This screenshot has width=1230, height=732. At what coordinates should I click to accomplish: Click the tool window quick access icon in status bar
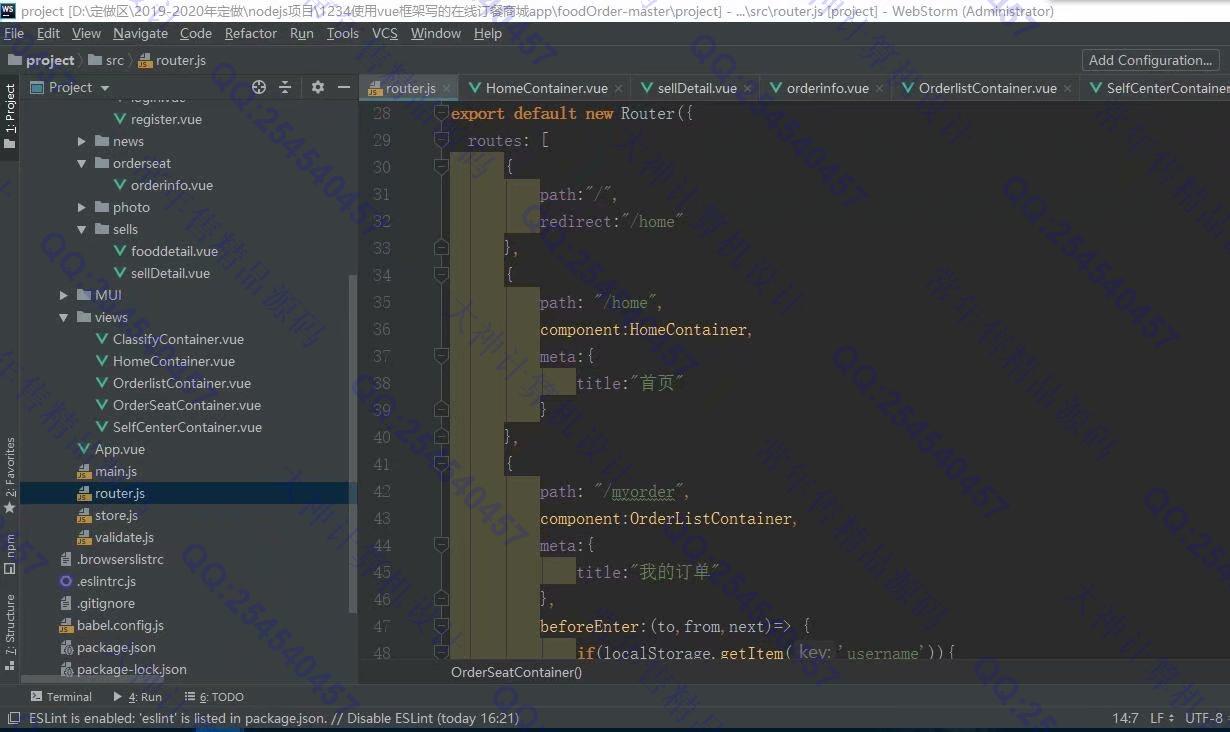pos(13,718)
